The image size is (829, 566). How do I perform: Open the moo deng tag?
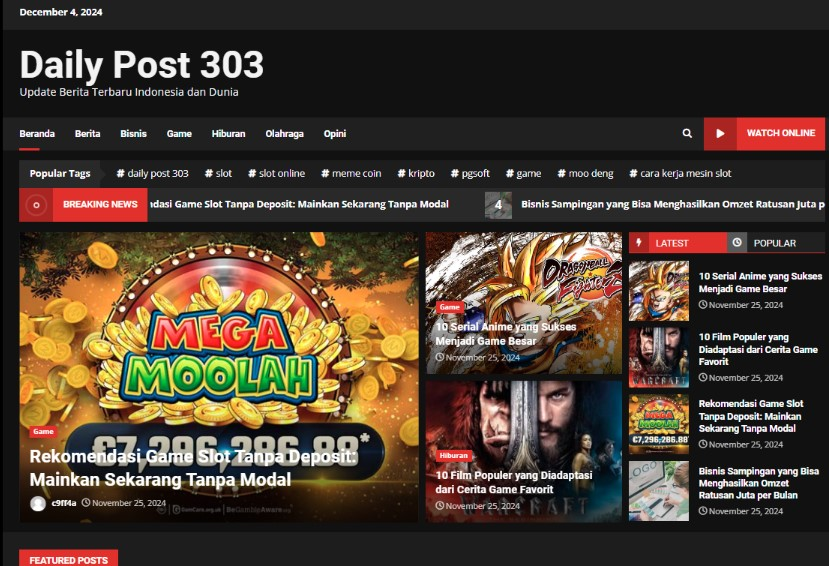pyautogui.click(x=585, y=173)
